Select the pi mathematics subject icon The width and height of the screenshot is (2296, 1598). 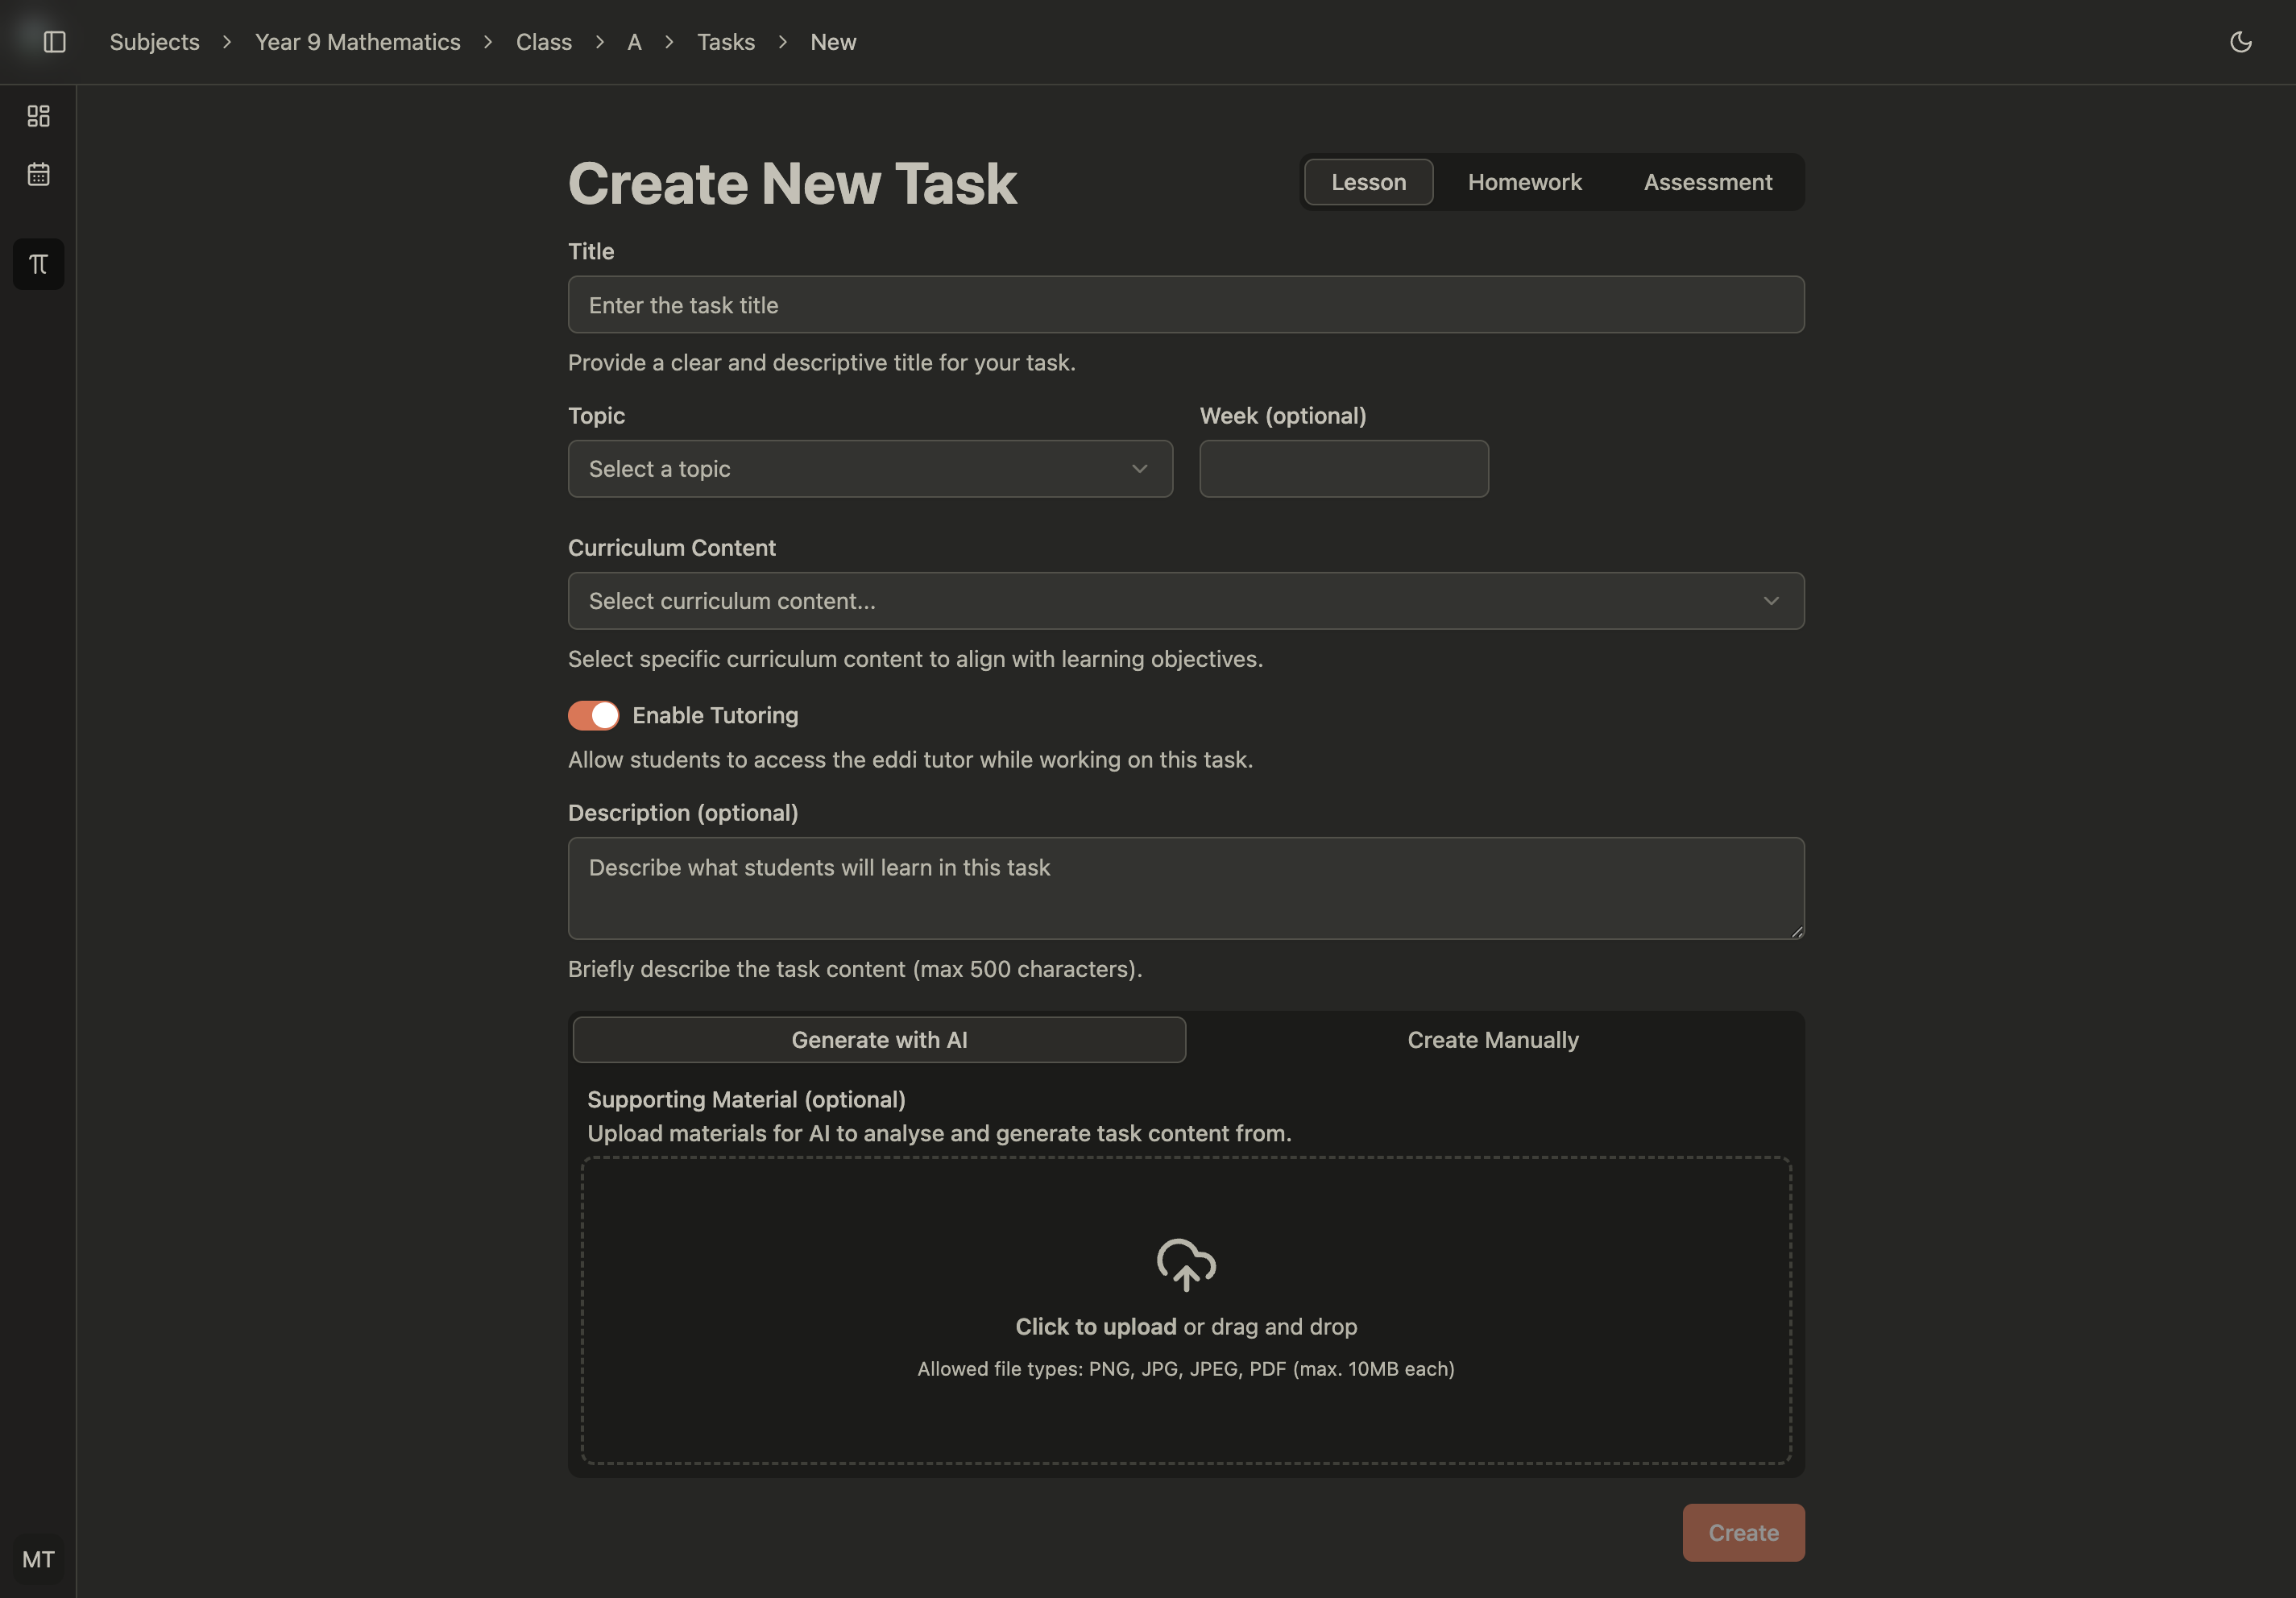click(38, 264)
